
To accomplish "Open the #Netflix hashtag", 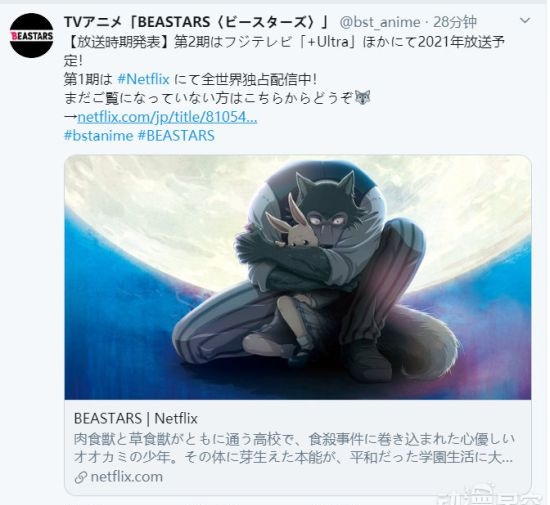I will pyautogui.click(x=143, y=79).
